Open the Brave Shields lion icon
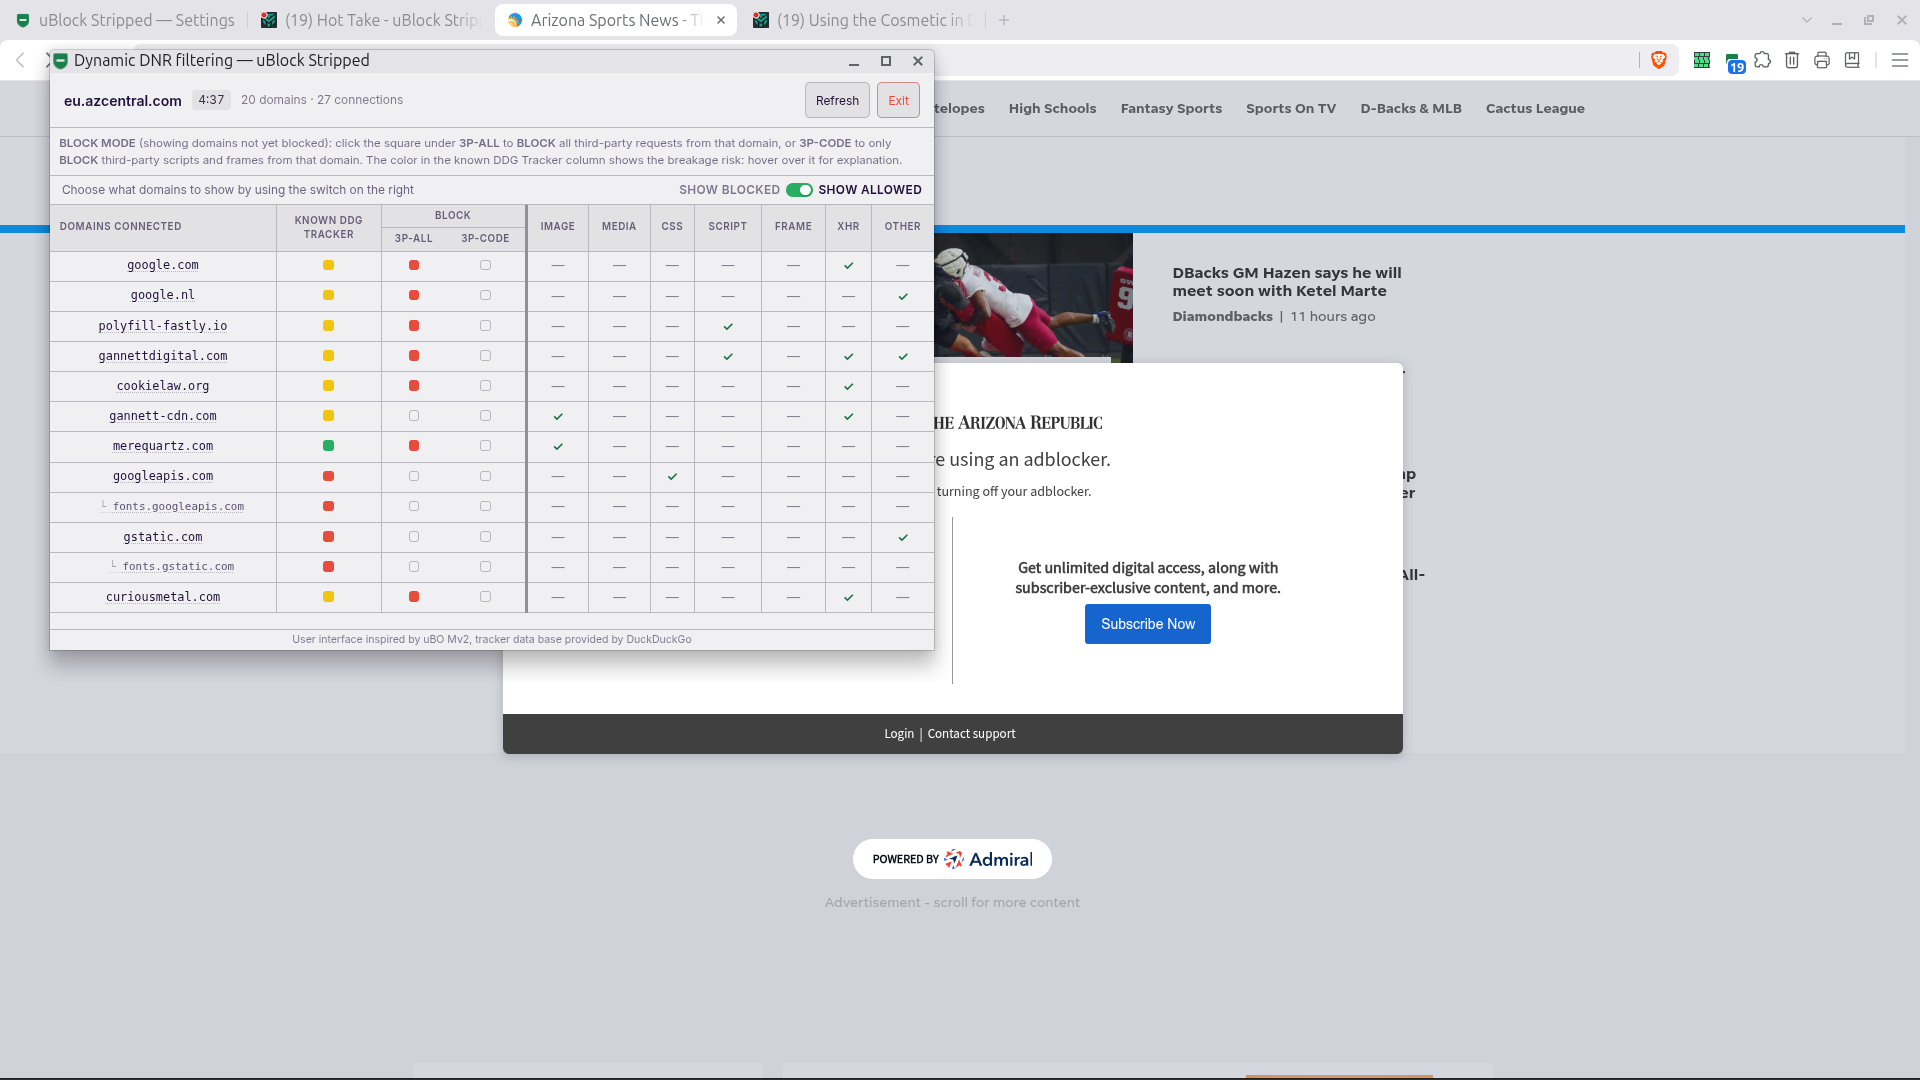This screenshot has height=1080, width=1920. [1659, 61]
